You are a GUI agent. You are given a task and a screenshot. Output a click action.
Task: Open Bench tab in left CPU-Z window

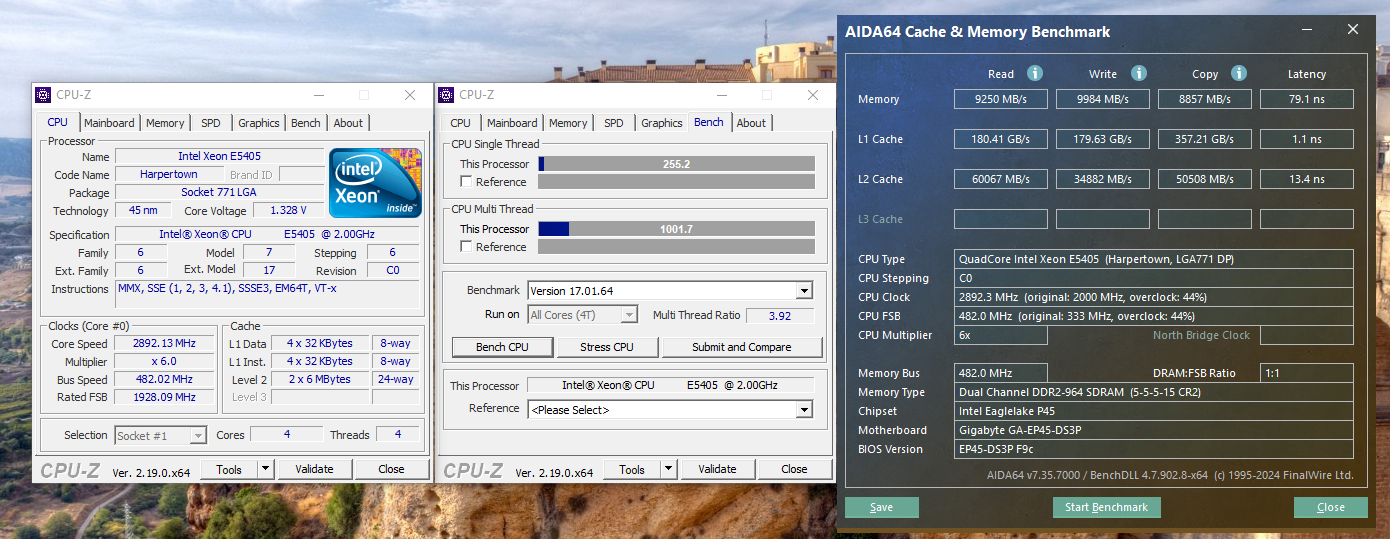click(x=306, y=123)
